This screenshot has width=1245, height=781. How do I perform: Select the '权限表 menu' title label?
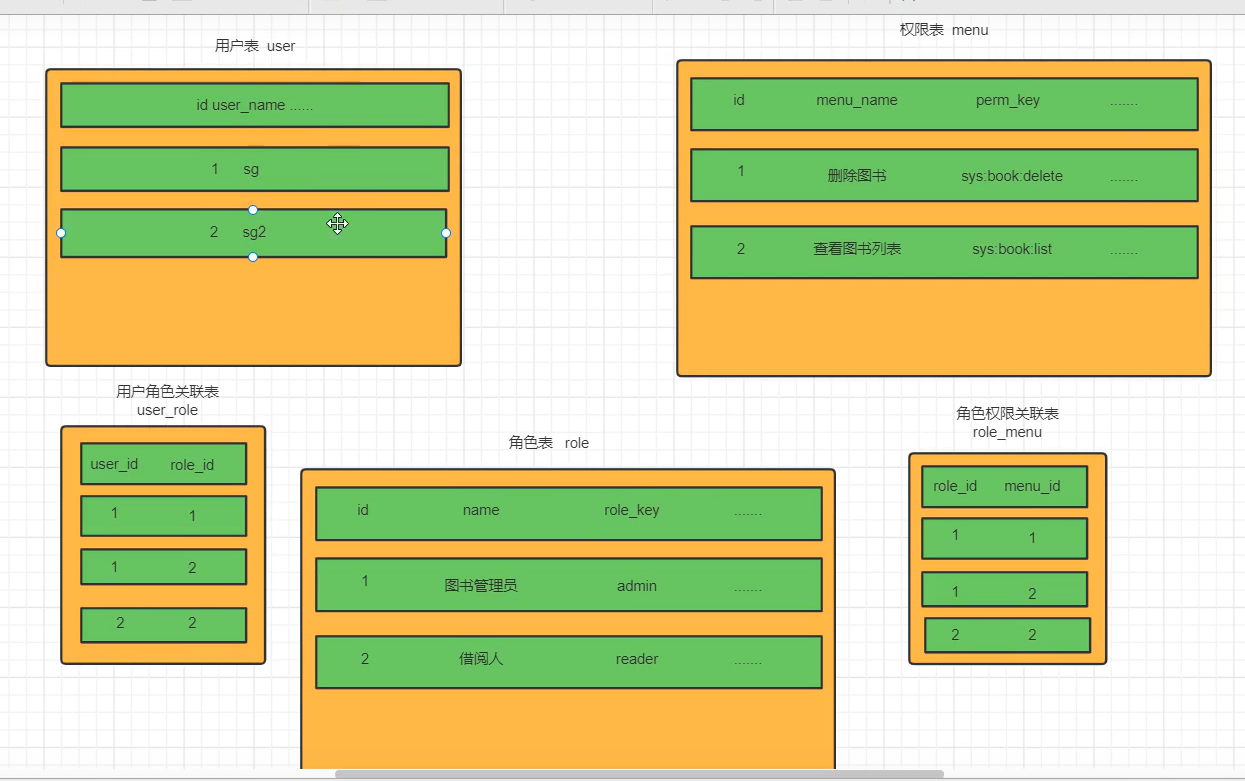click(x=943, y=30)
